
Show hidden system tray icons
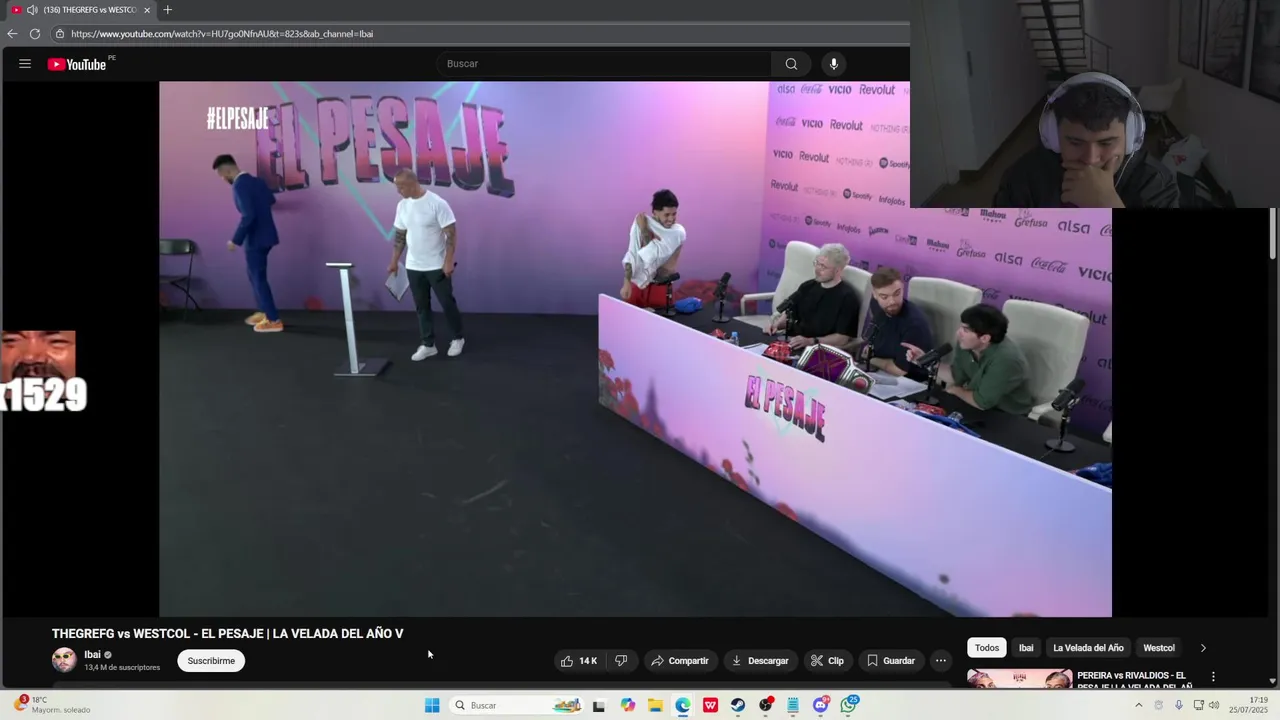[1138, 705]
